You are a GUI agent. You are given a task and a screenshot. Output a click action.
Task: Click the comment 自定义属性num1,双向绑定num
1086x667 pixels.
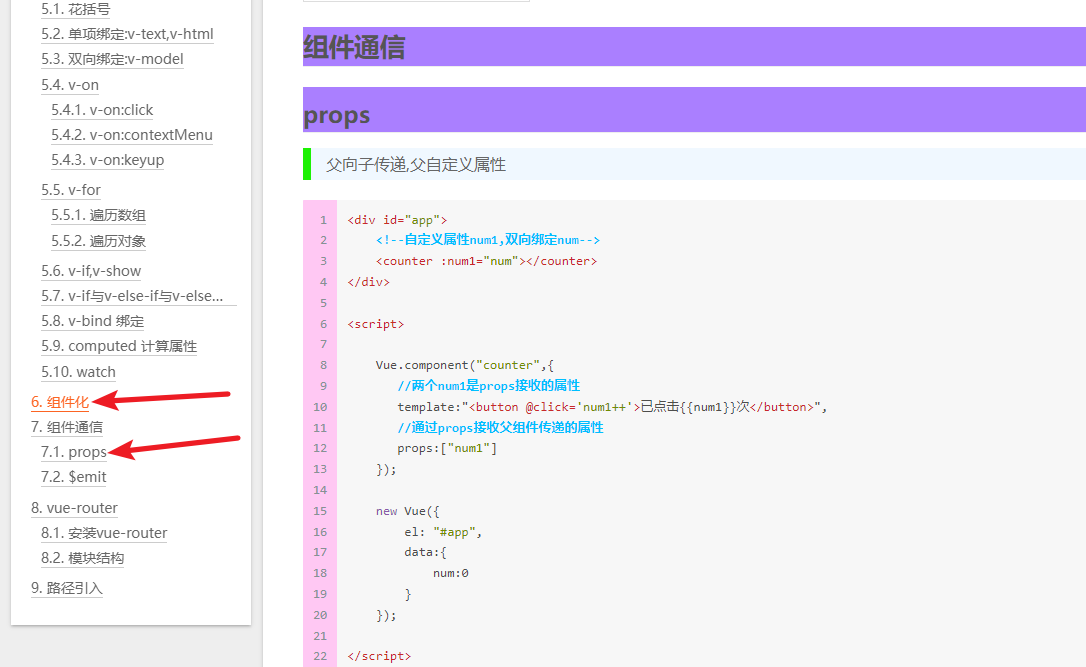[x=488, y=240]
